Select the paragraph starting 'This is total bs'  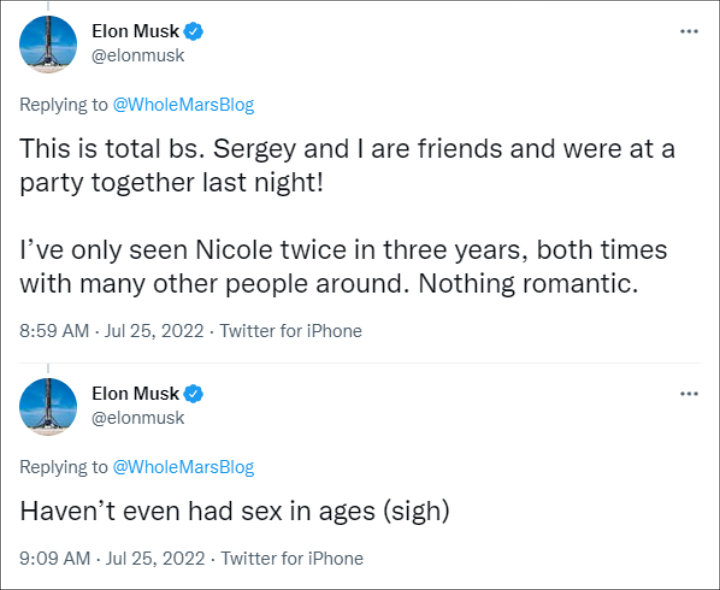click(347, 165)
